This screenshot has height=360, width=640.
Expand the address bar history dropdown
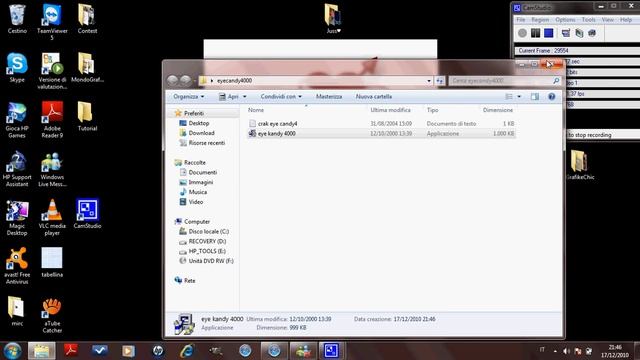429,81
